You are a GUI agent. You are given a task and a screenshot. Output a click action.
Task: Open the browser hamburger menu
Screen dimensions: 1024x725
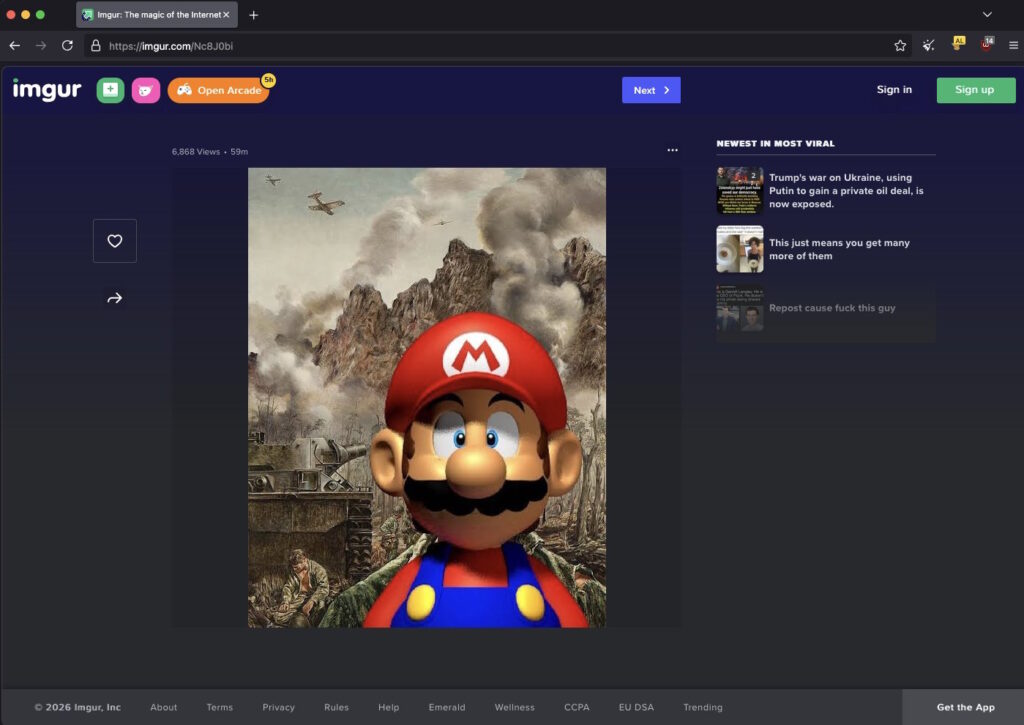tap(1013, 46)
